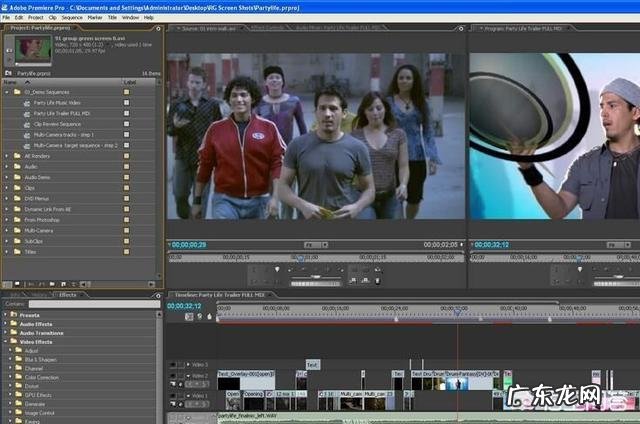Toggle label checkbox for Clip Review Sequence
The width and height of the screenshot is (640, 424).
click(x=126, y=122)
